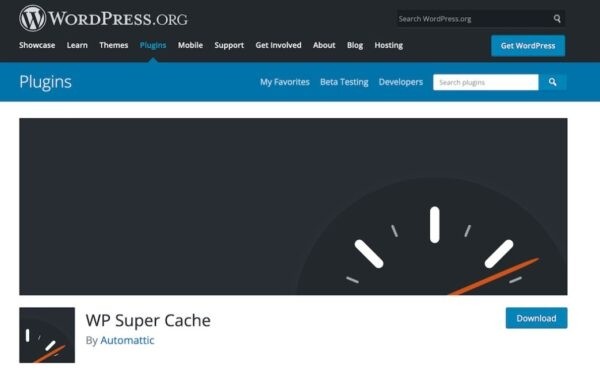Open the Beta Testing link
The height and width of the screenshot is (370, 600).
pos(344,82)
